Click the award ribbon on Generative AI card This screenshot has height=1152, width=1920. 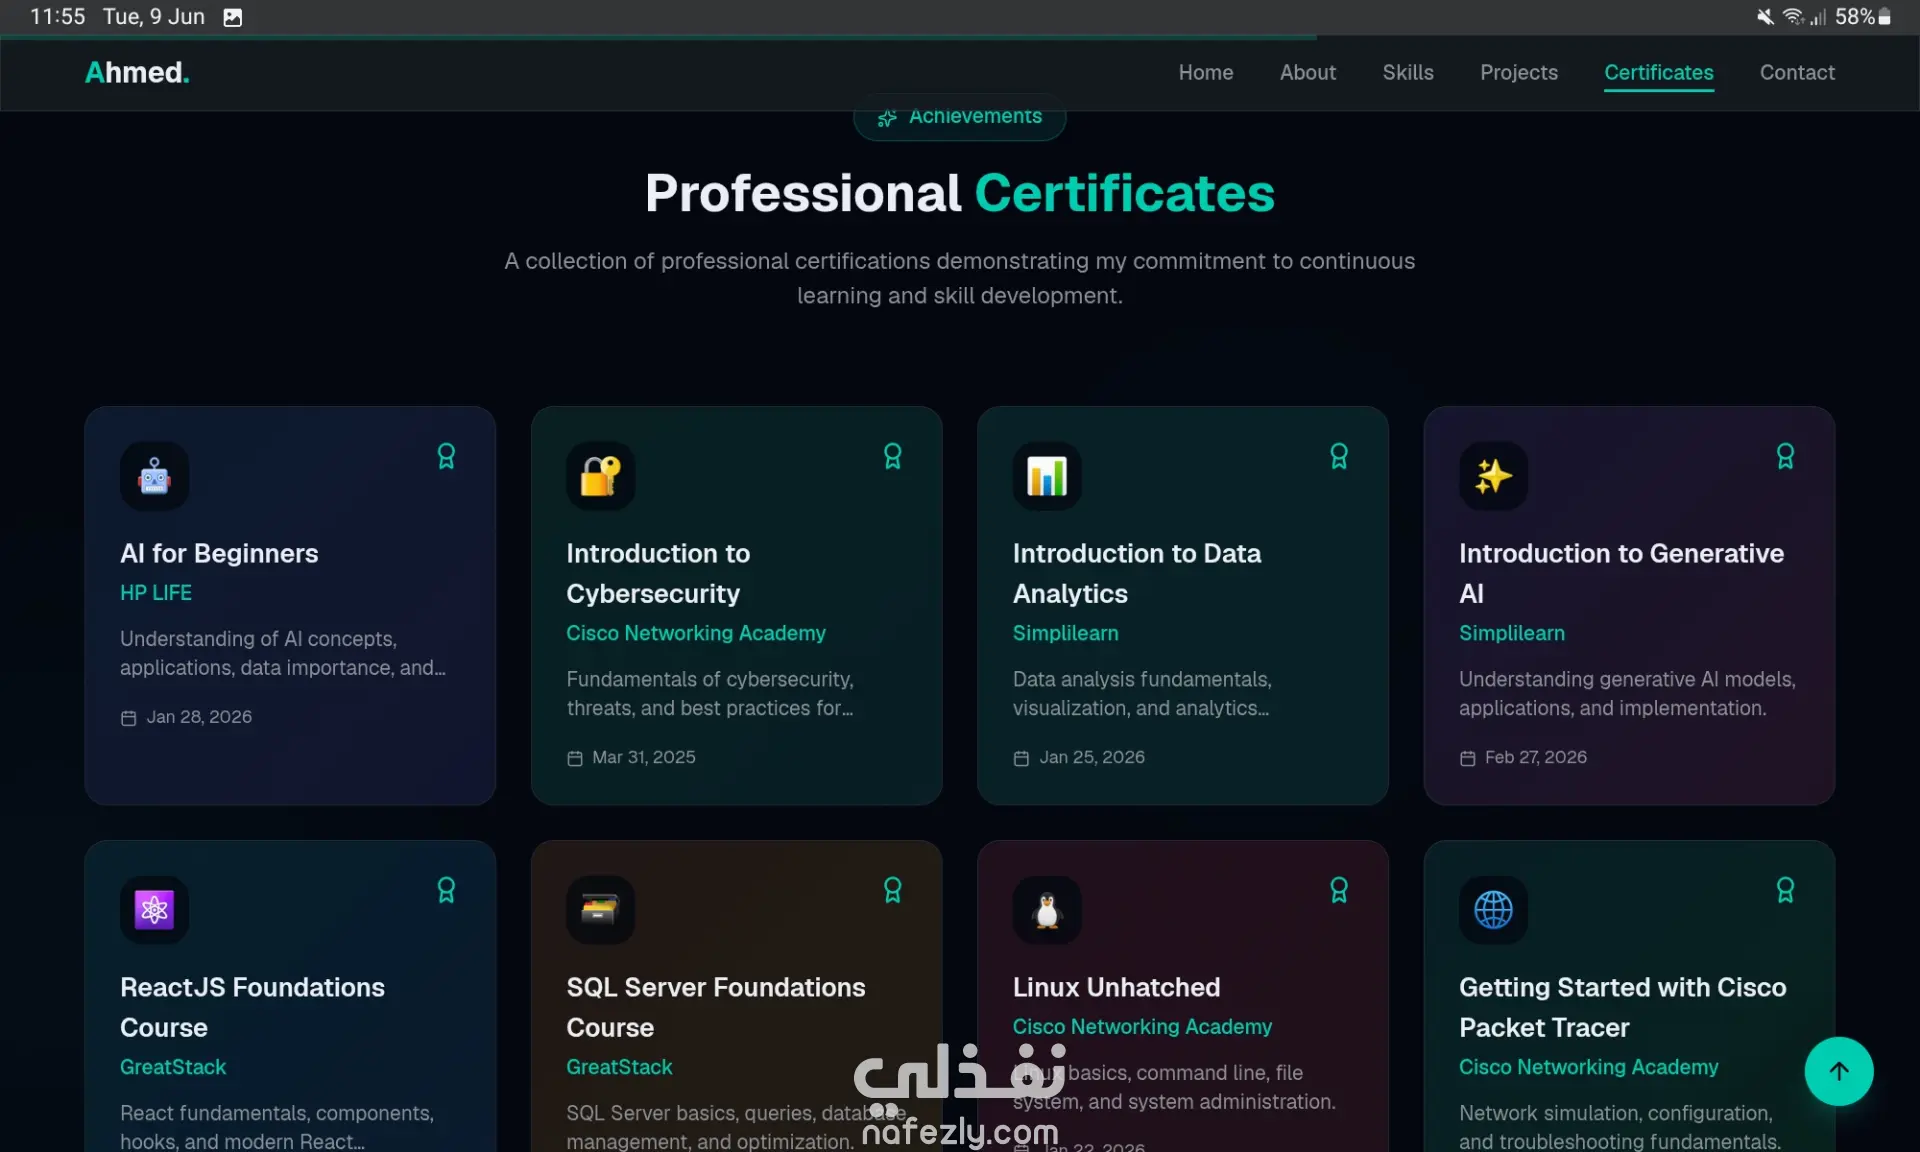coord(1785,456)
